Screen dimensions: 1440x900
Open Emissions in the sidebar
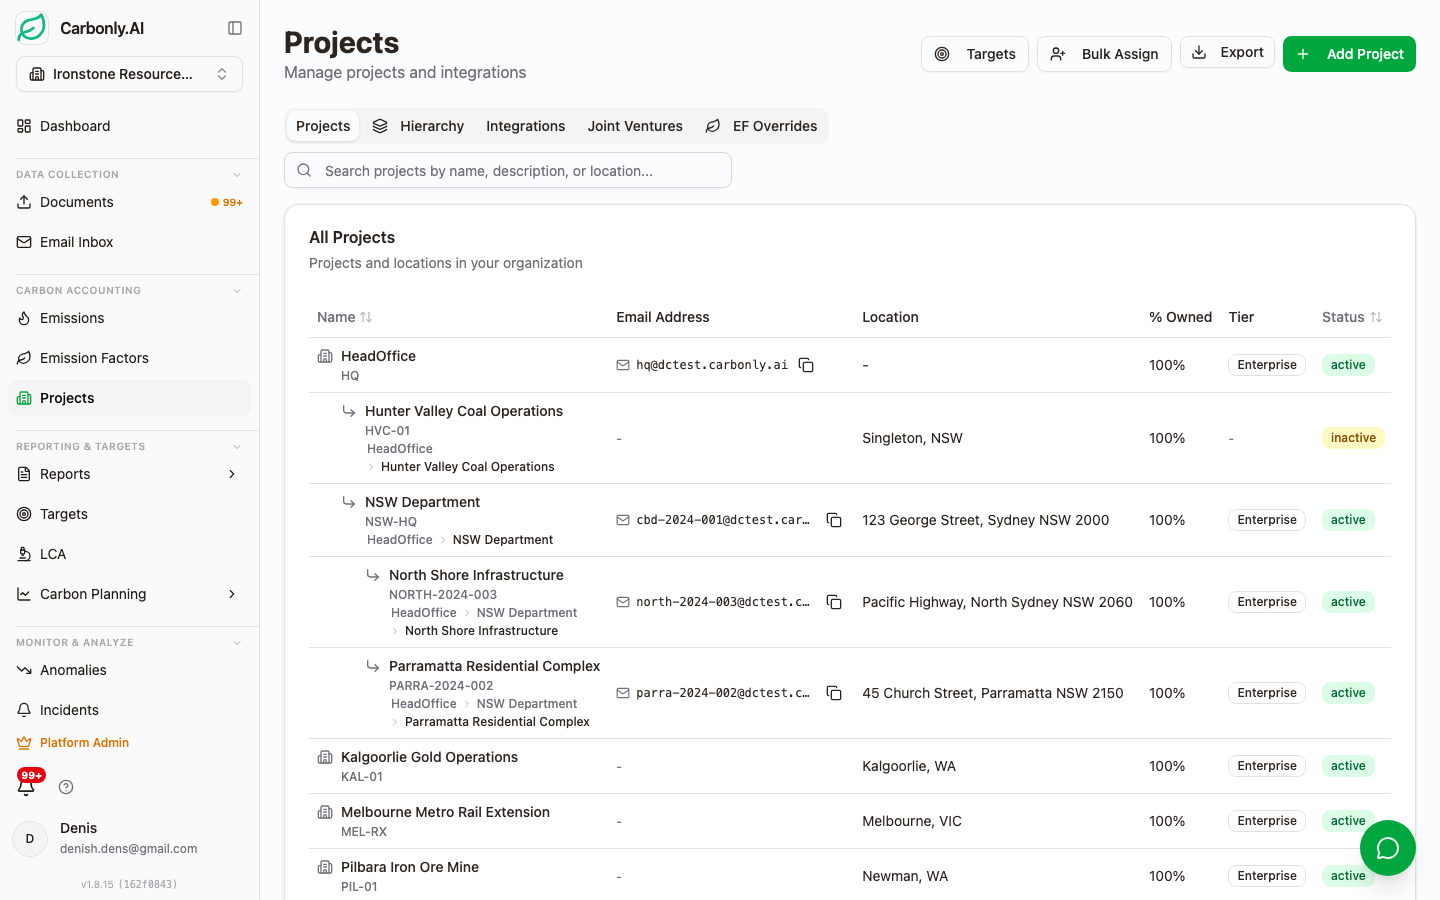click(129, 318)
